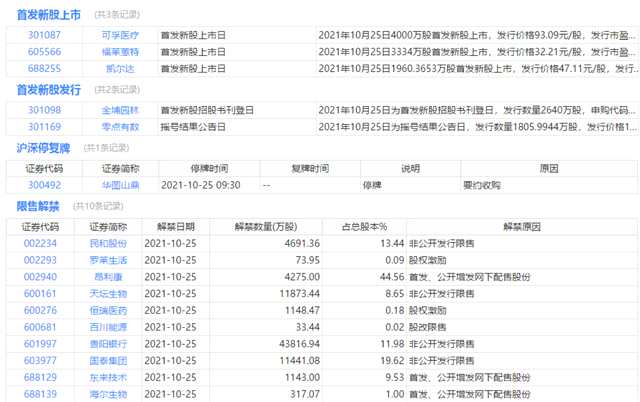Click stock name link in the 300492 row
This screenshot has height=402, width=640.
(x=120, y=186)
